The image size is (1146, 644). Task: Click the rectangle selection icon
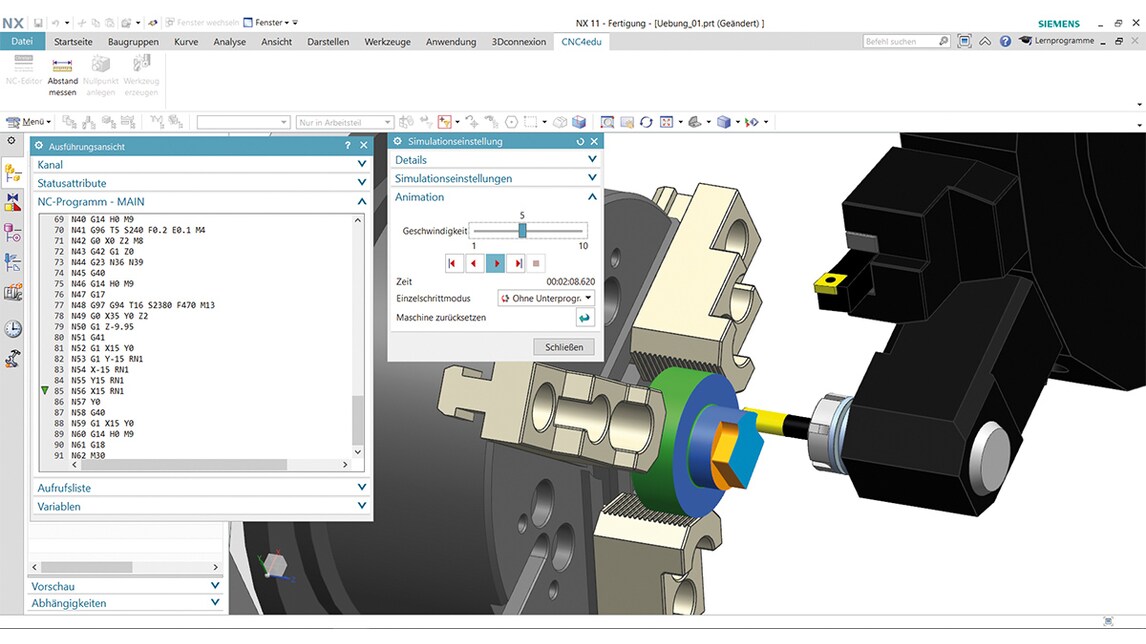coord(531,122)
